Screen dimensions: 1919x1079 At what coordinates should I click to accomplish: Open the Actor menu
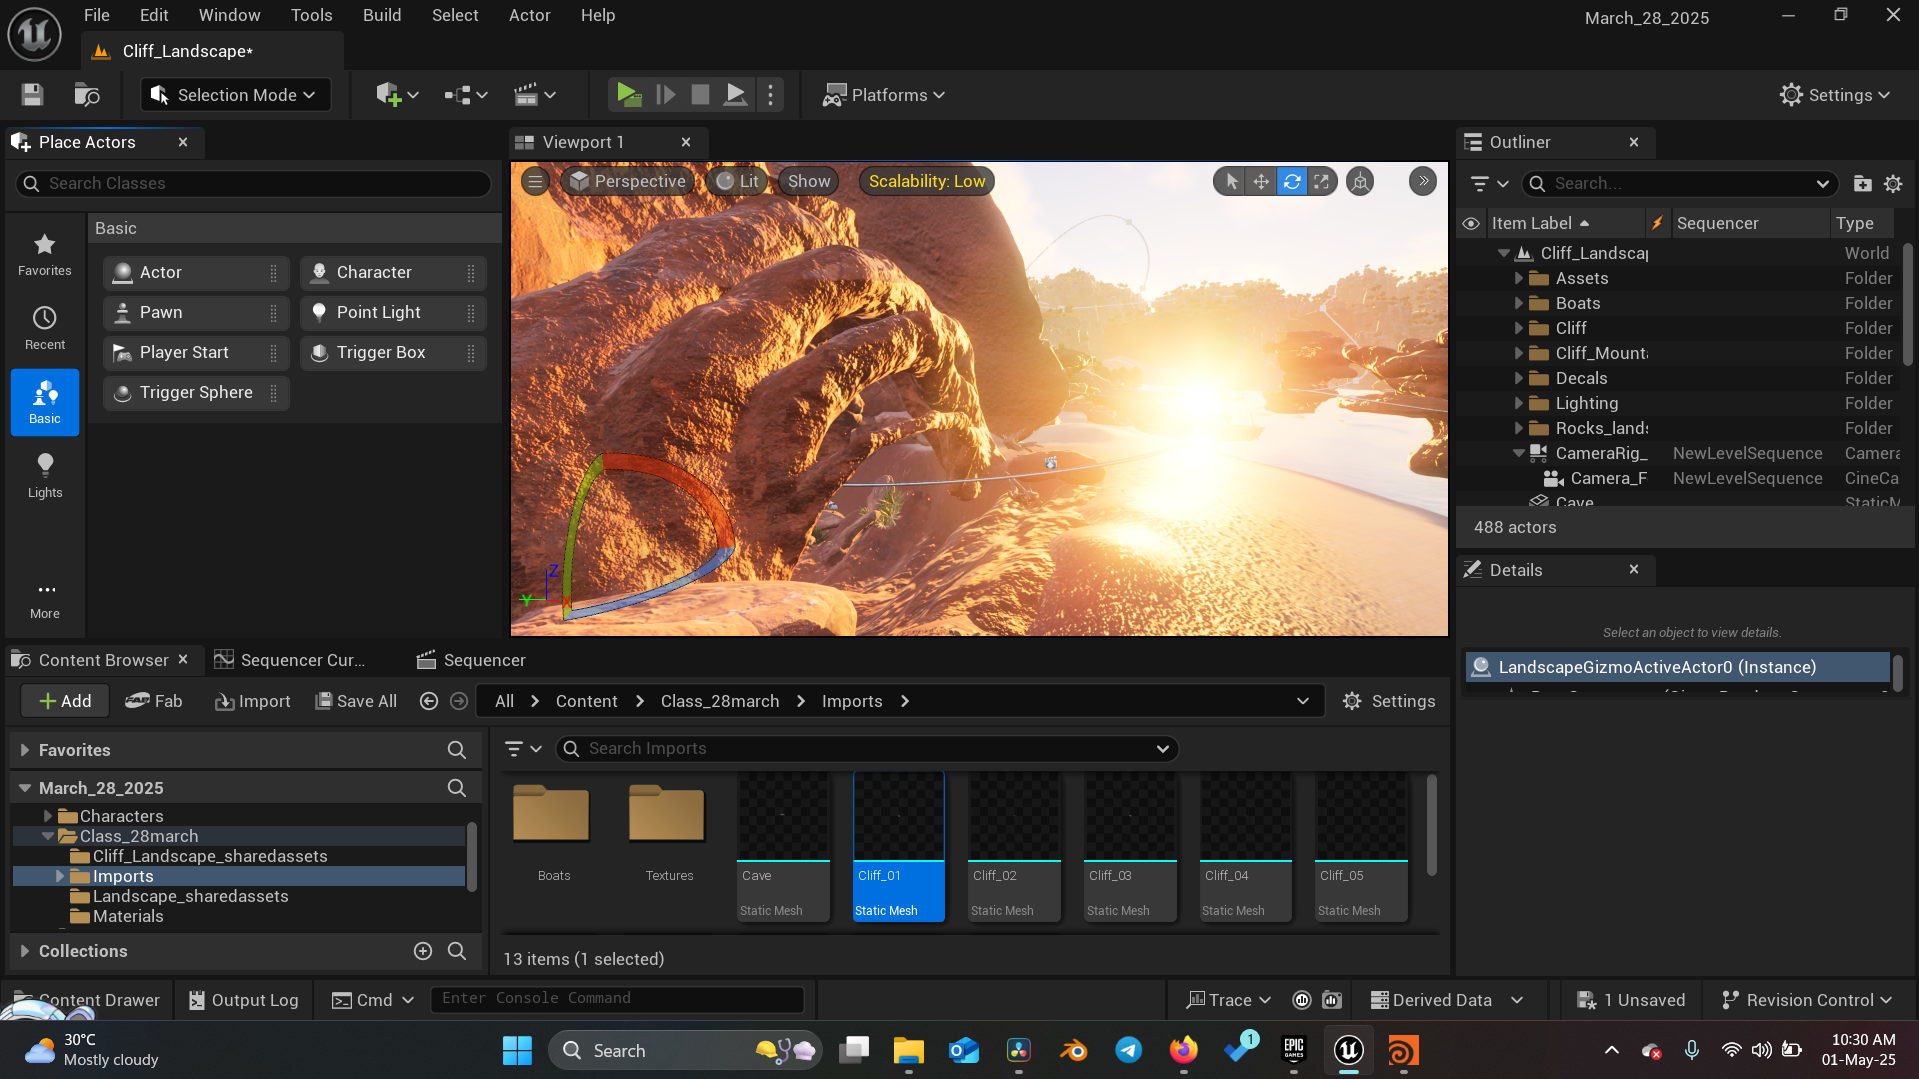(530, 15)
